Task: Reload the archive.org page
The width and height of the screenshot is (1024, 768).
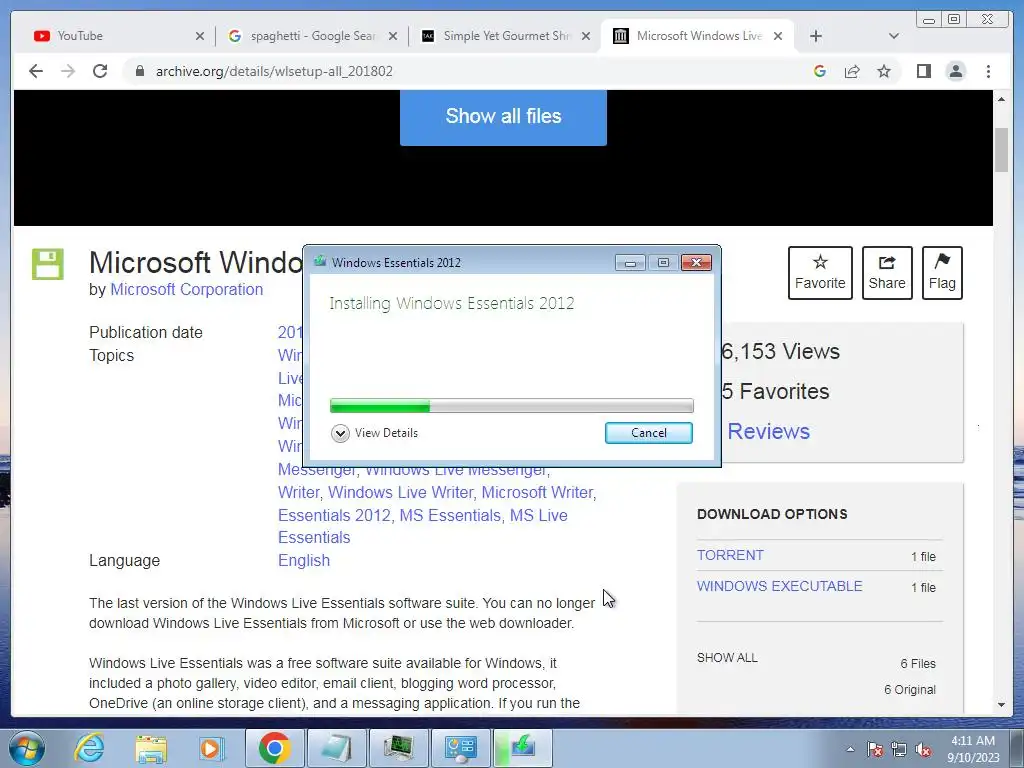Action: 100,71
